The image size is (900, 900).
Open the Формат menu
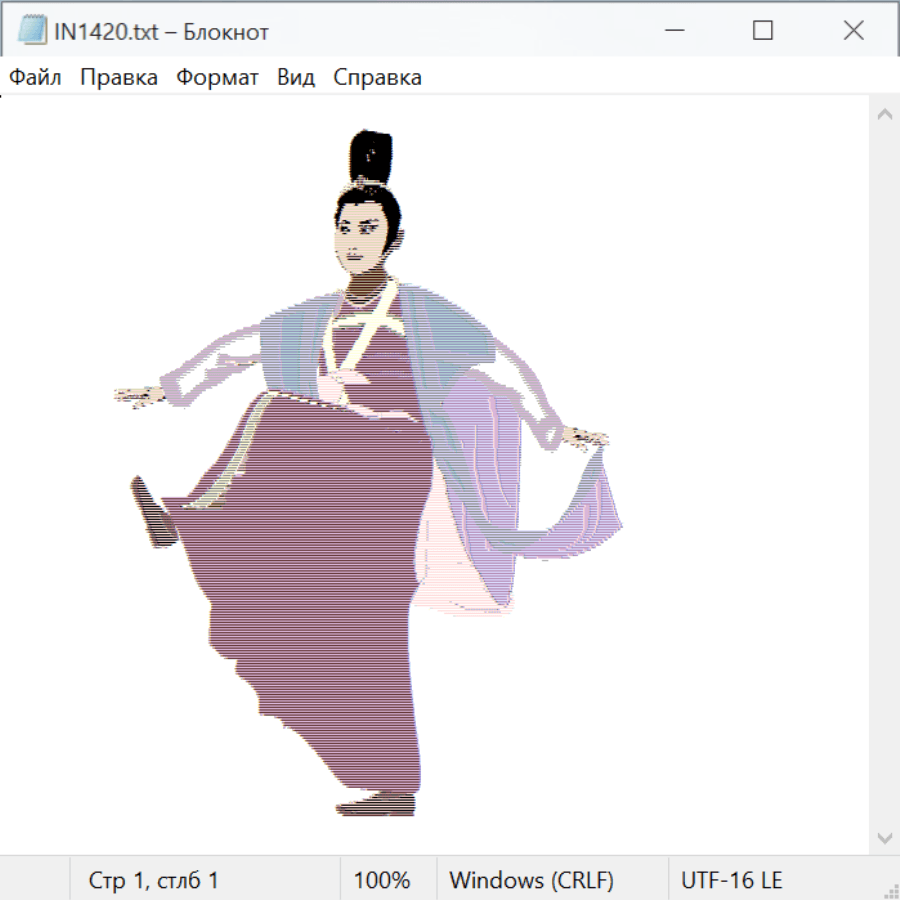click(x=217, y=77)
